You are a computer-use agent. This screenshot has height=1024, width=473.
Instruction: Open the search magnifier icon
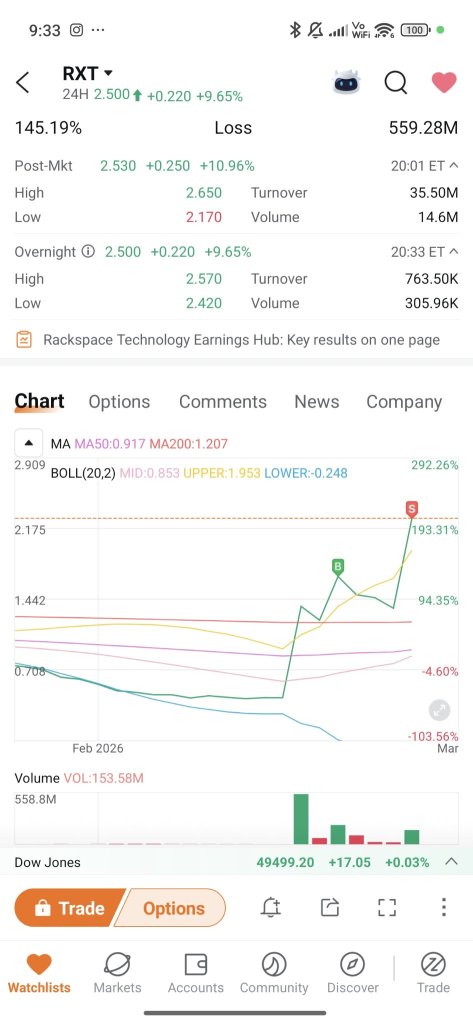[395, 83]
